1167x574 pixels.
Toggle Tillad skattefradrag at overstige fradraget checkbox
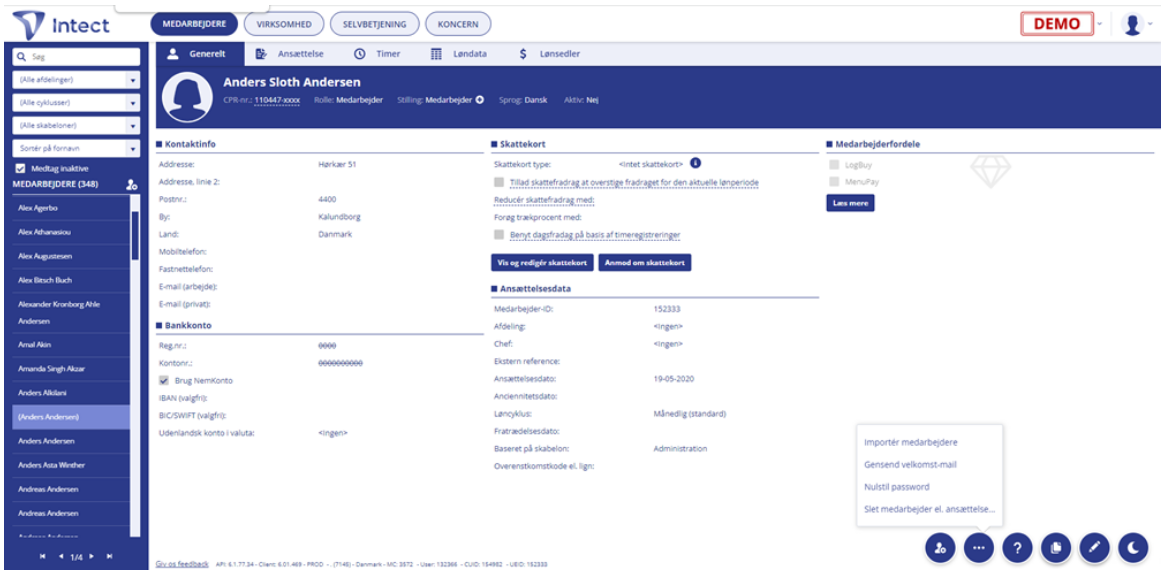click(x=499, y=182)
